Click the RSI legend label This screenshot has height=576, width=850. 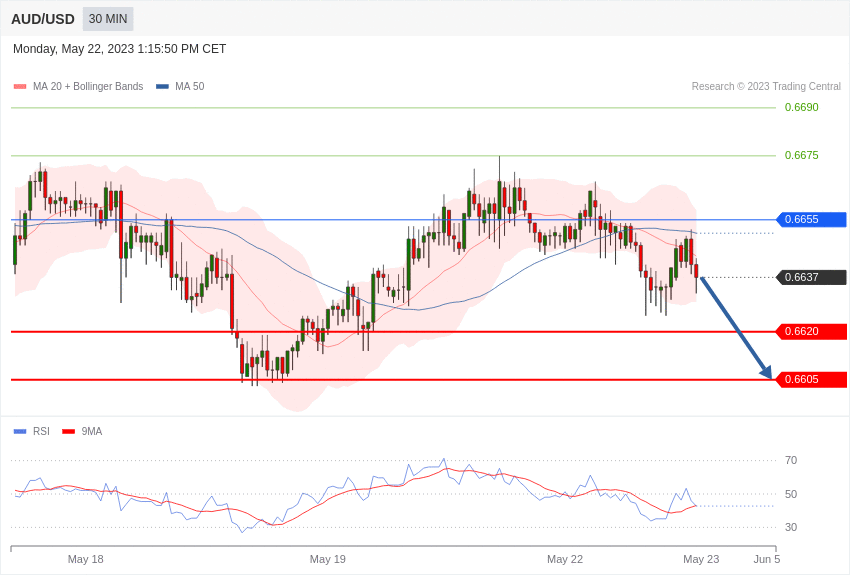point(41,432)
